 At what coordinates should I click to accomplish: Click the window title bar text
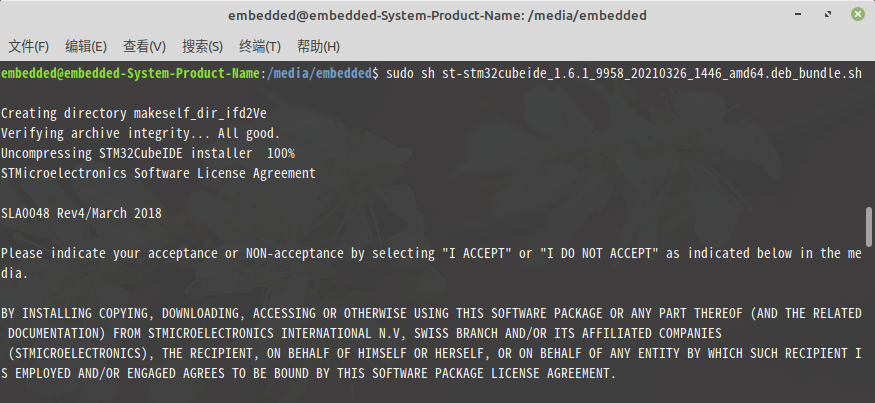438,16
